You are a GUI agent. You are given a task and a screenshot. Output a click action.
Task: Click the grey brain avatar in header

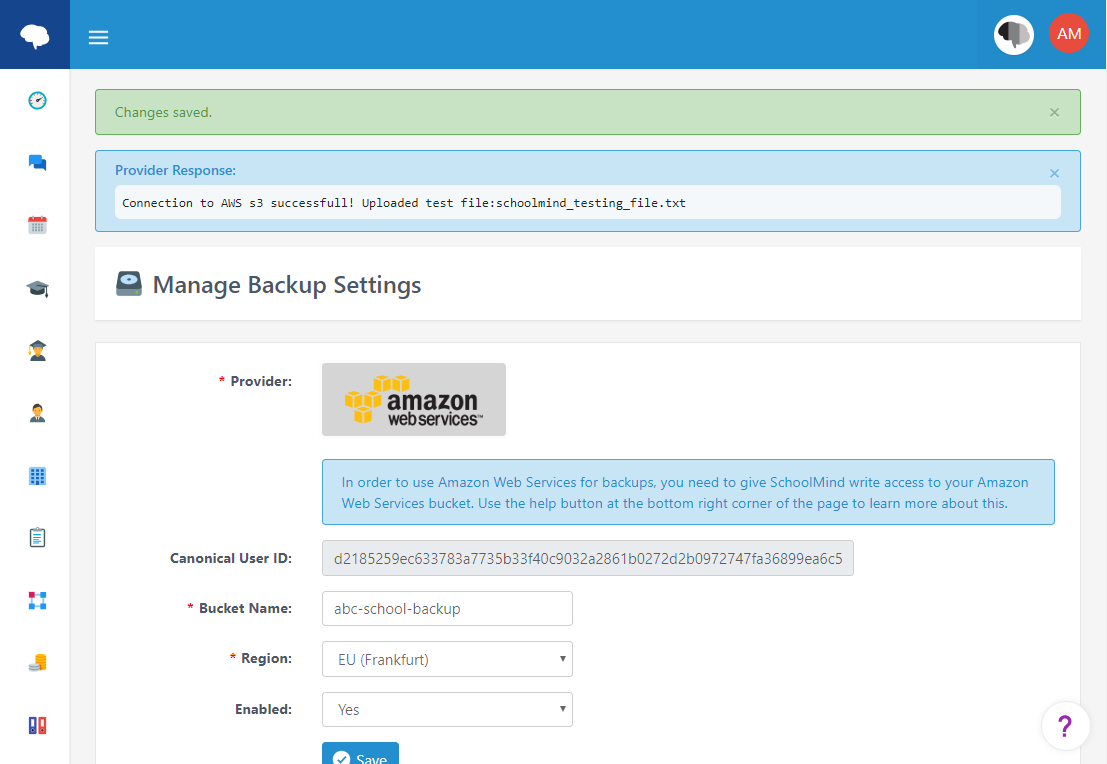[x=1014, y=35]
